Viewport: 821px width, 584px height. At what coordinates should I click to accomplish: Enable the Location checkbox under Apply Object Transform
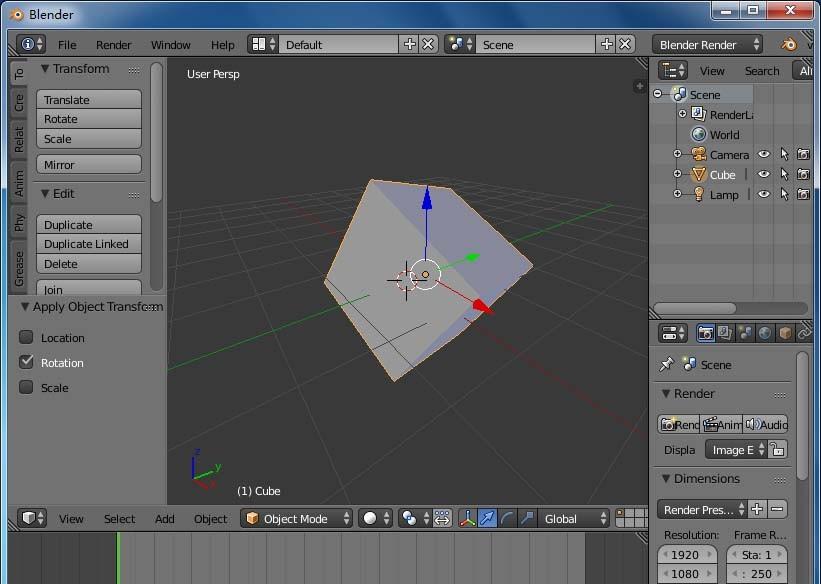pyautogui.click(x=27, y=338)
